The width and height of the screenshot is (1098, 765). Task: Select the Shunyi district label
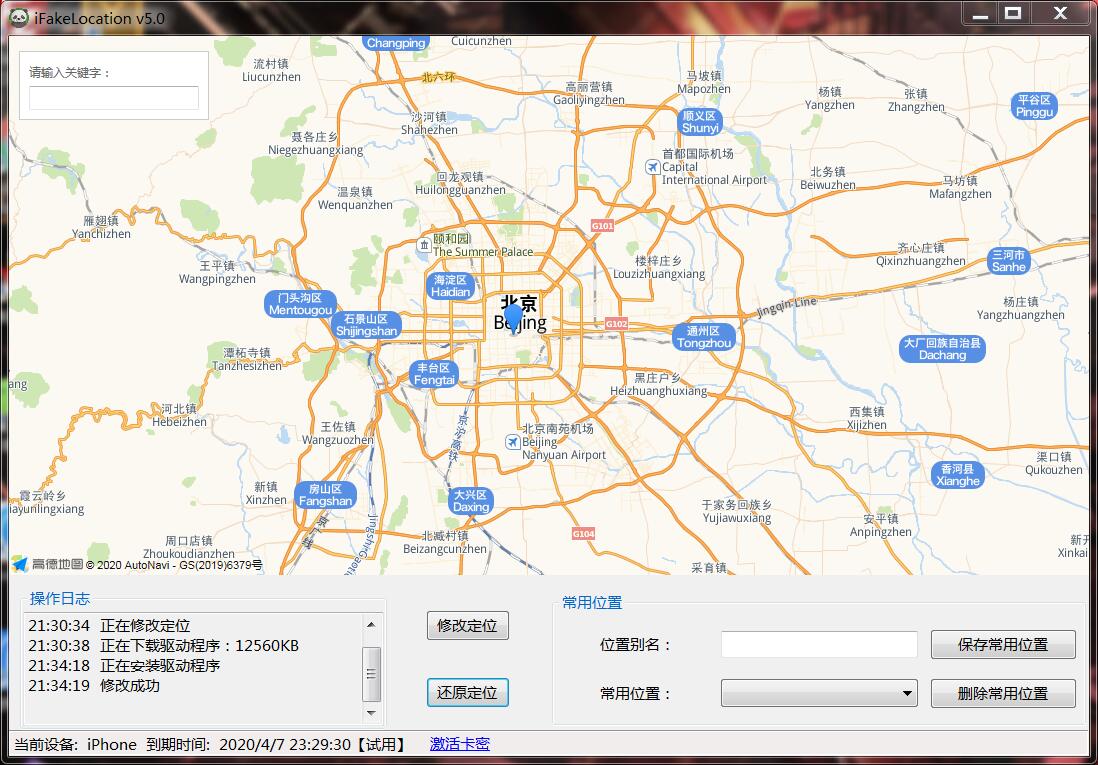click(700, 122)
